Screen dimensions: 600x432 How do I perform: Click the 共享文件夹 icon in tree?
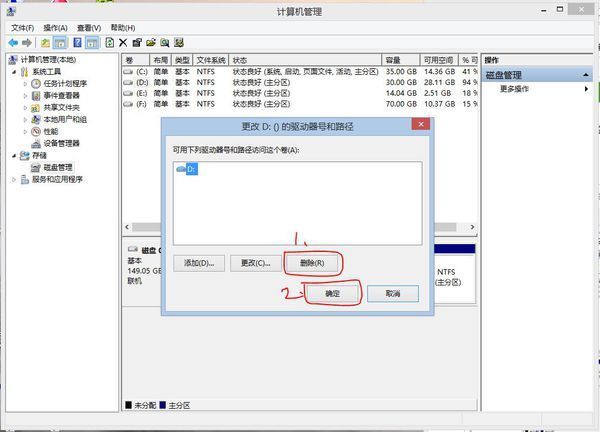[x=35, y=108]
